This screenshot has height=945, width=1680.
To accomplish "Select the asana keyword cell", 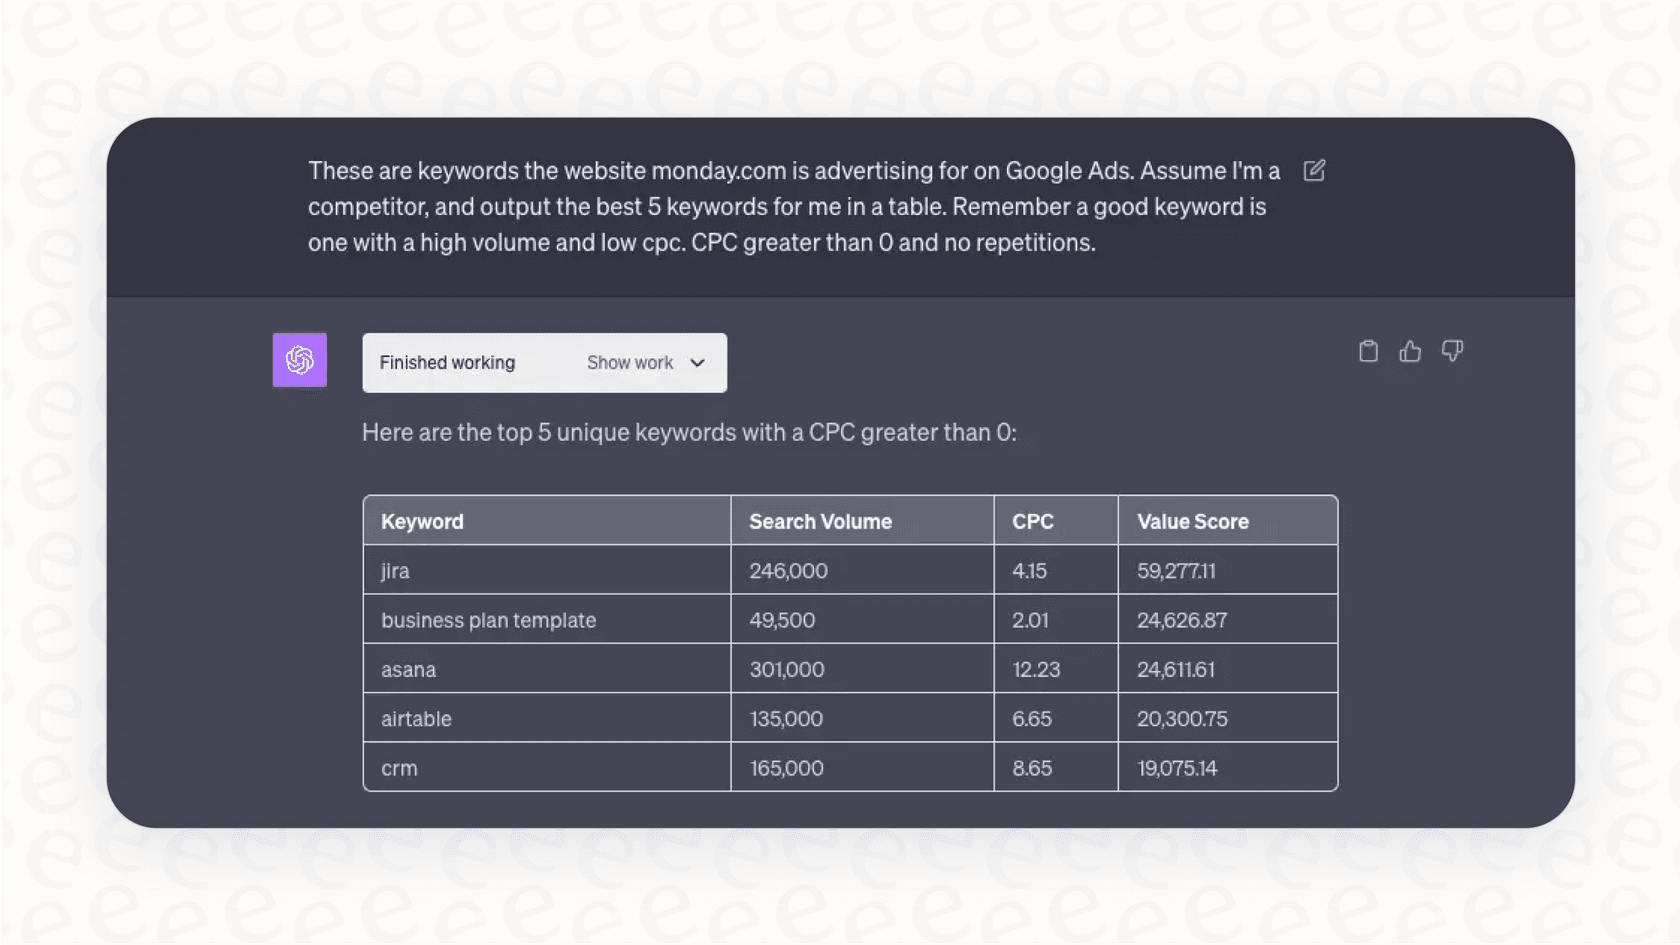I will coord(408,668).
